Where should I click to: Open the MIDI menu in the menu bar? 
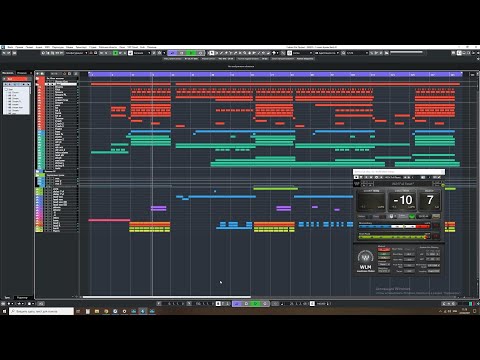pos(47,47)
